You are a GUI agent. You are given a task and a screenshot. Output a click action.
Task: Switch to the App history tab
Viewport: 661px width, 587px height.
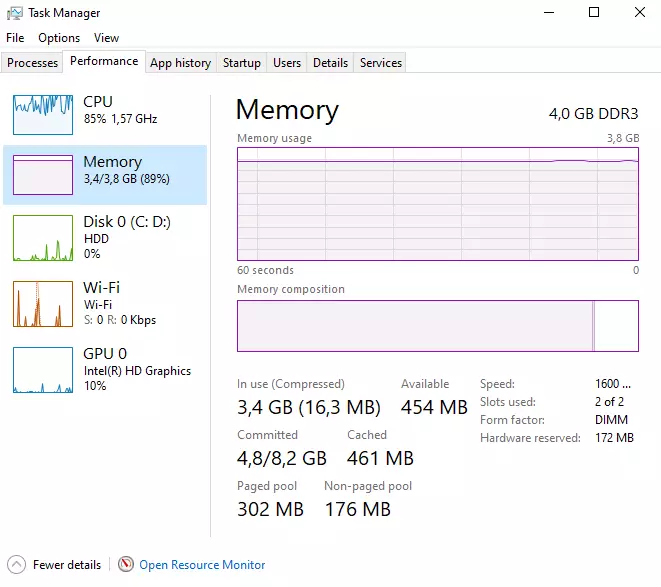[180, 63]
